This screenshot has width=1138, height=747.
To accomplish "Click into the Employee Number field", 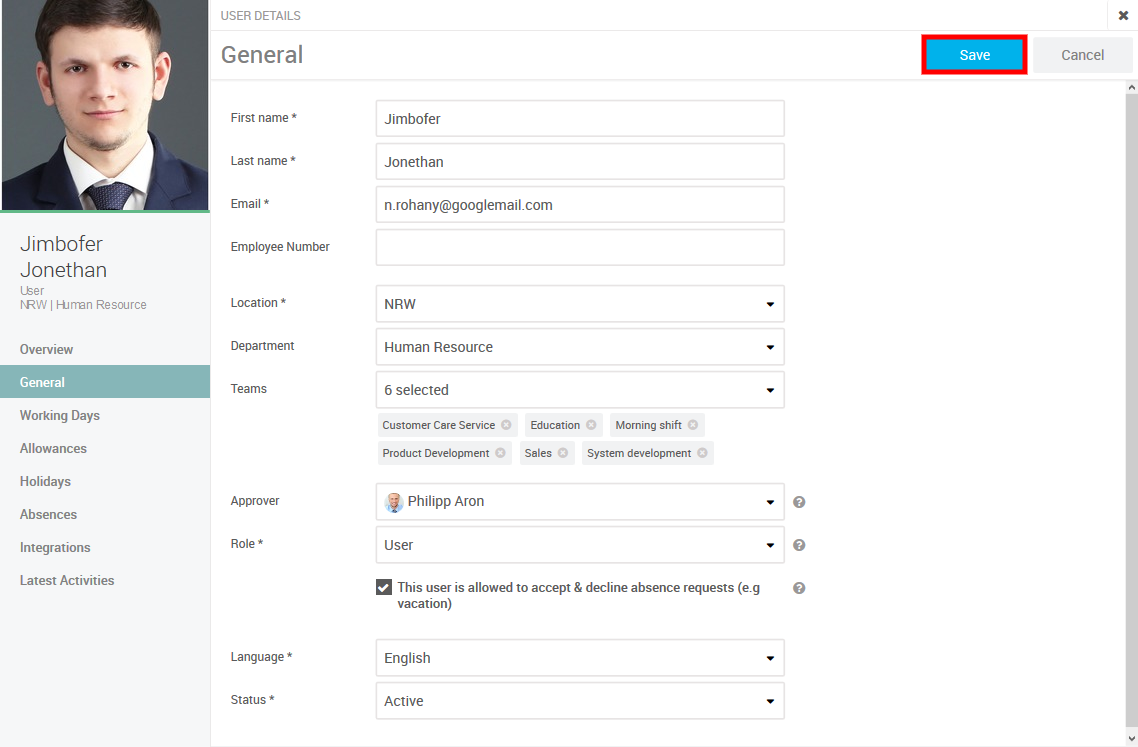I will coord(579,247).
